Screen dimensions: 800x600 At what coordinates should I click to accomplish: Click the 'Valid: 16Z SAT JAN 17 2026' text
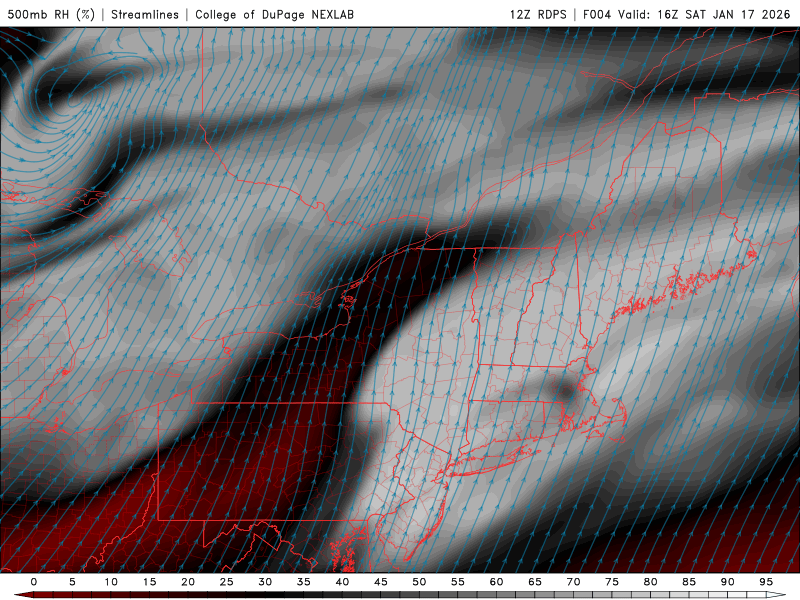point(704,14)
